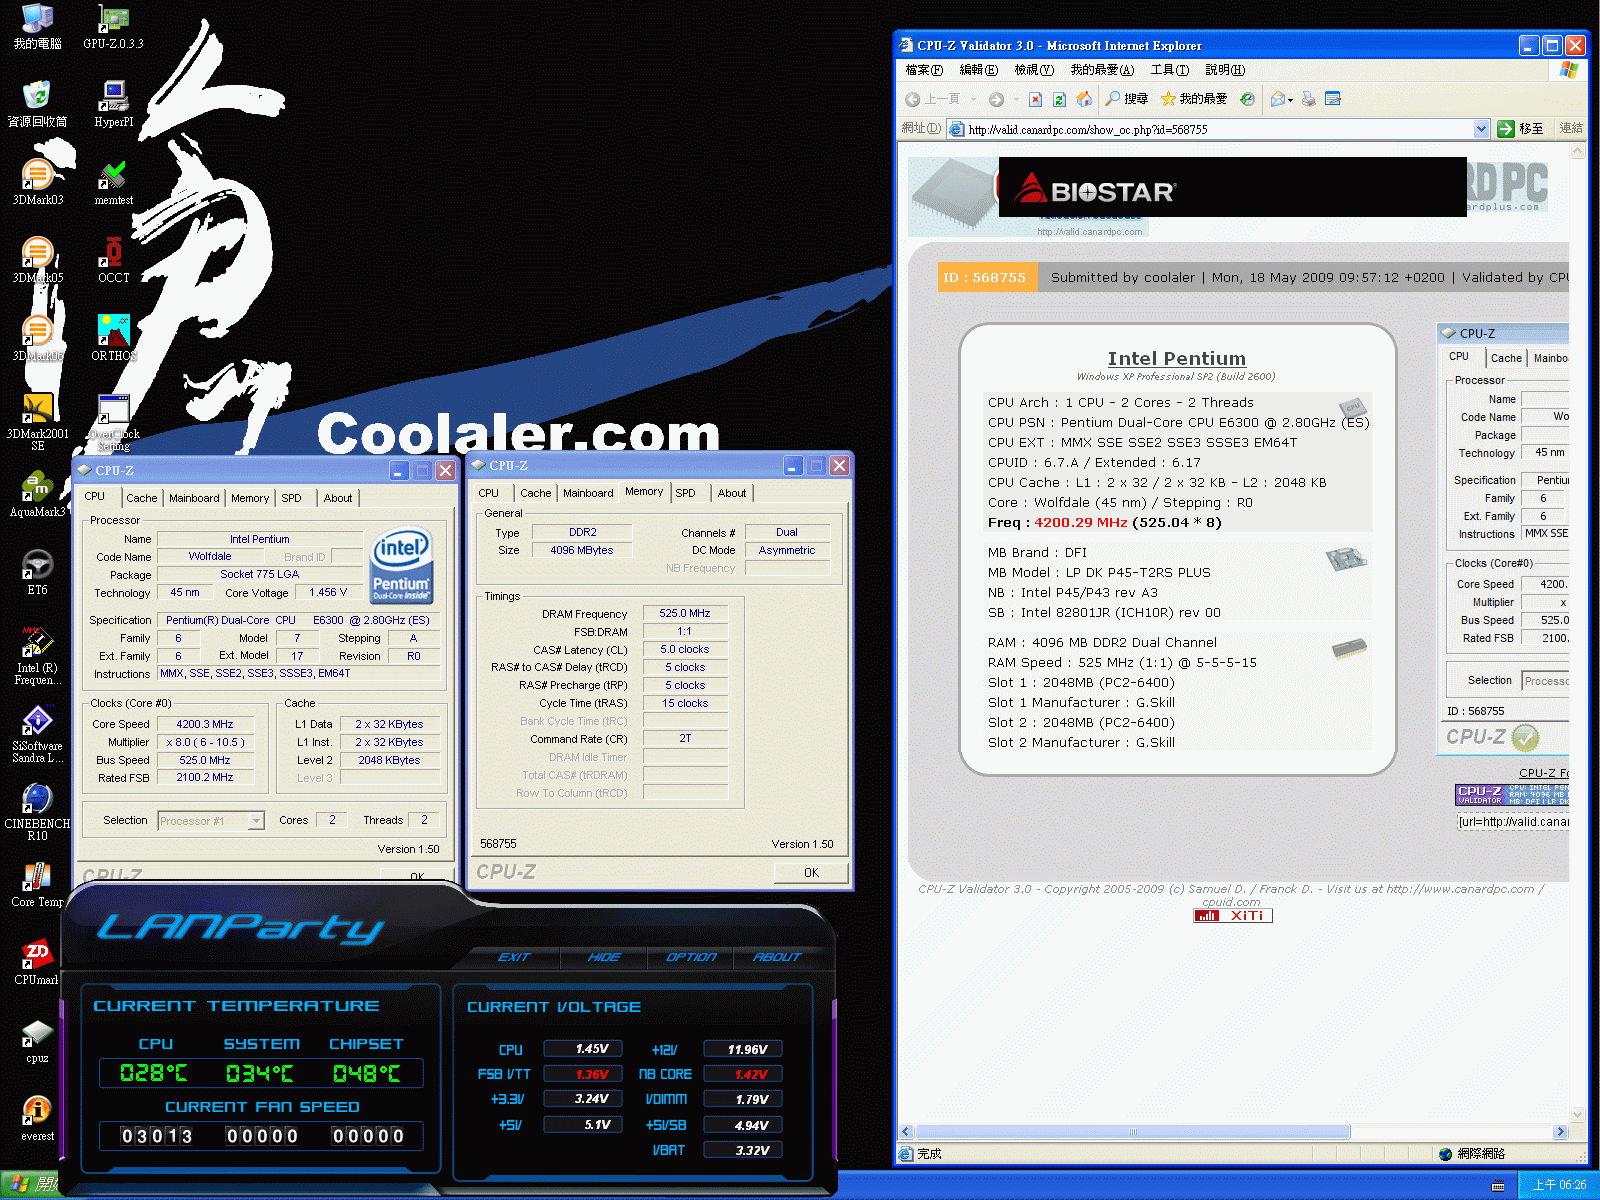Open the recycle bin desktop icon

38,104
